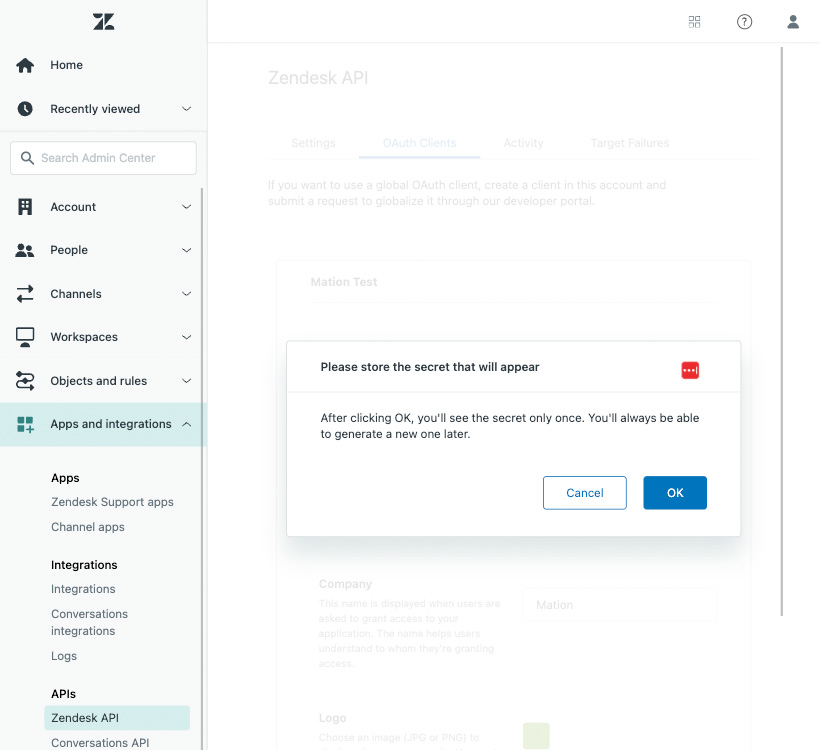The image size is (820, 750).
Task: Switch to the Target Failures tab
Action: (x=630, y=143)
